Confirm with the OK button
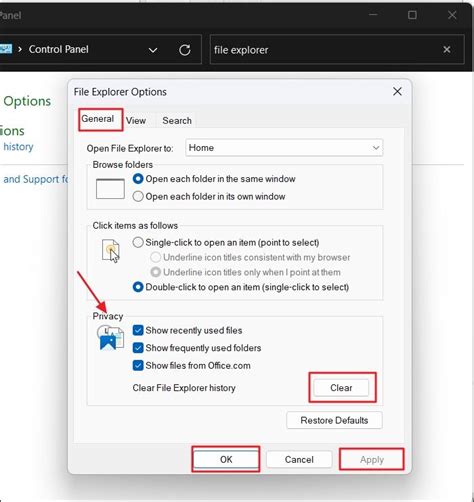474x502 pixels. pyautogui.click(x=226, y=459)
